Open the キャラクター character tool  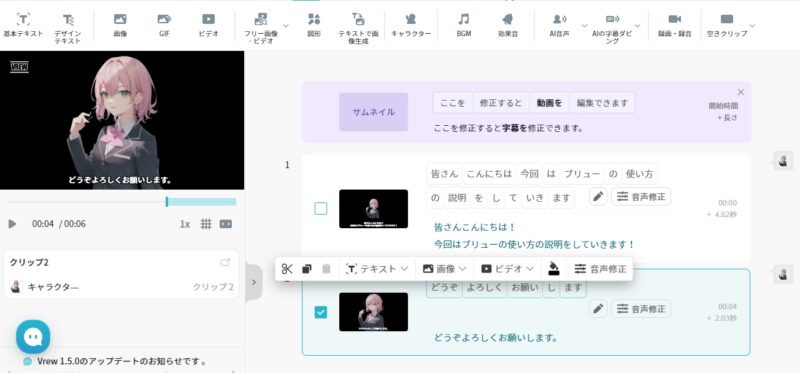[411, 26]
